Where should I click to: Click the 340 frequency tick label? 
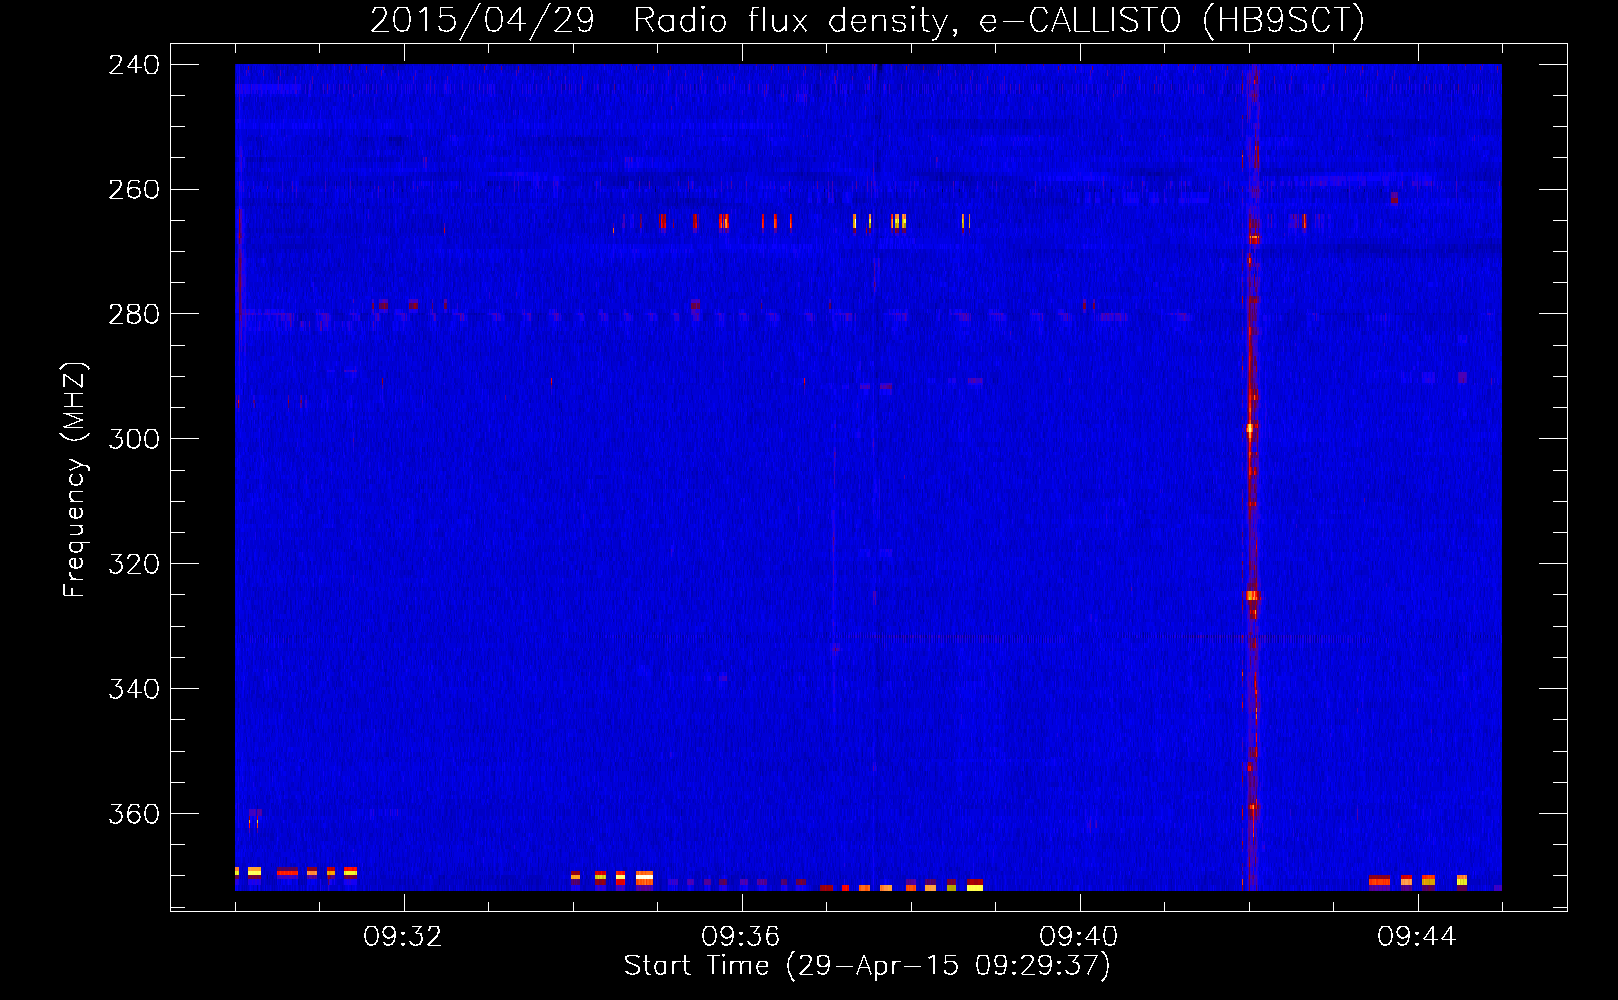[134, 690]
